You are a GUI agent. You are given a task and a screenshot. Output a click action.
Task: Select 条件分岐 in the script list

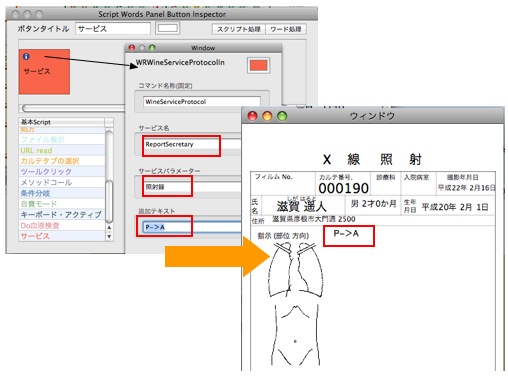(x=62, y=193)
